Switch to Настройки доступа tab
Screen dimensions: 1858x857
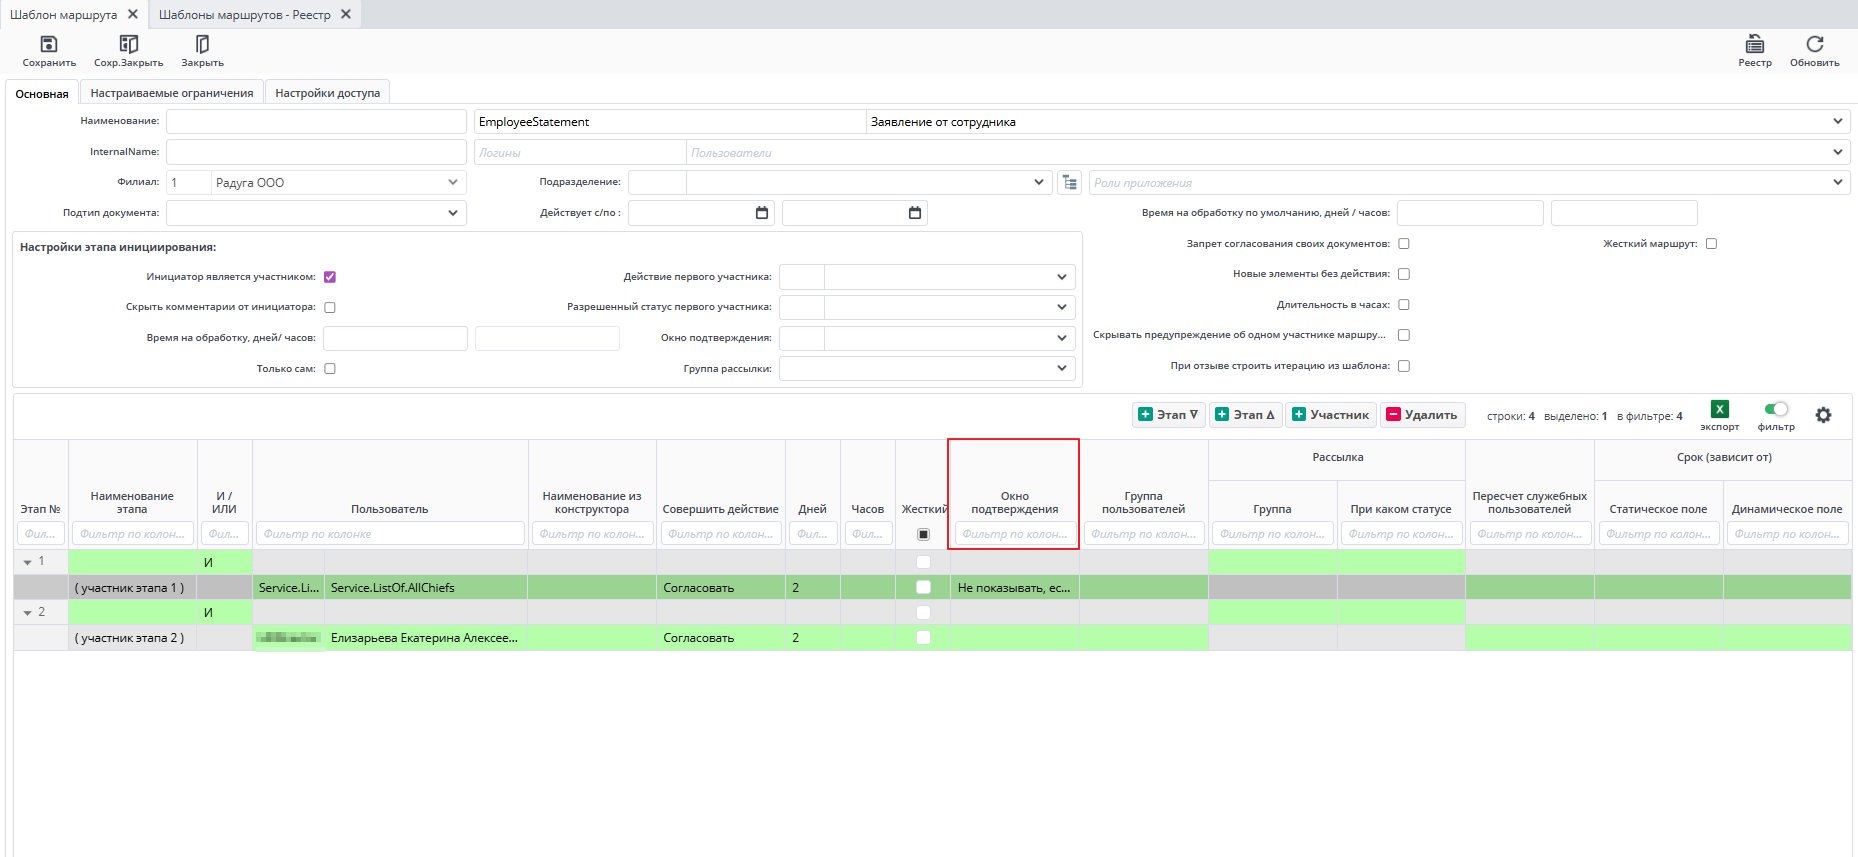tap(328, 93)
